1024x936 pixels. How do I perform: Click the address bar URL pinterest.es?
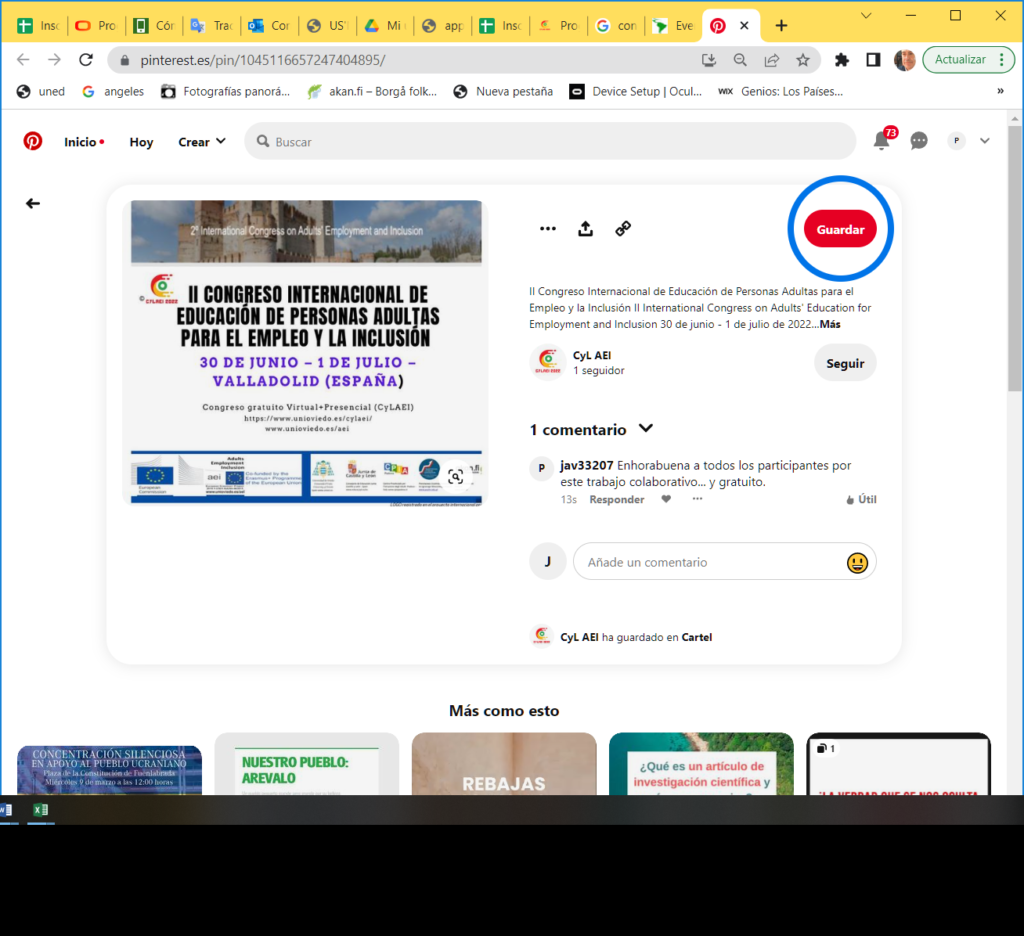pyautogui.click(x=263, y=60)
